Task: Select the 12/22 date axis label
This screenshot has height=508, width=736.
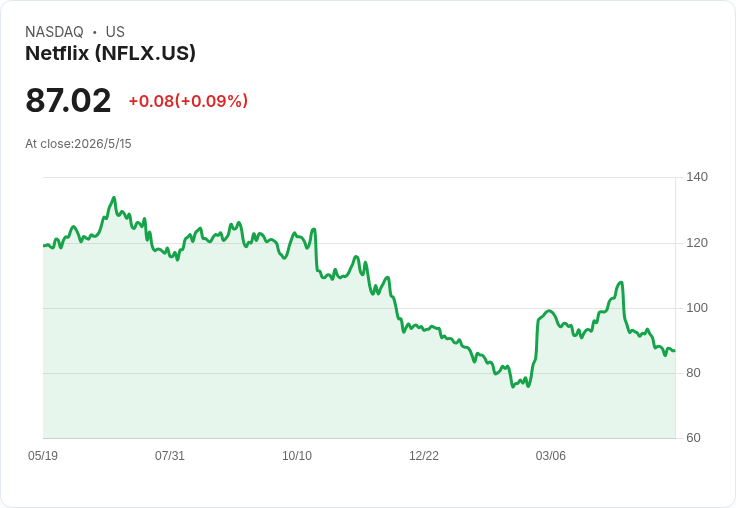Action: [424, 455]
